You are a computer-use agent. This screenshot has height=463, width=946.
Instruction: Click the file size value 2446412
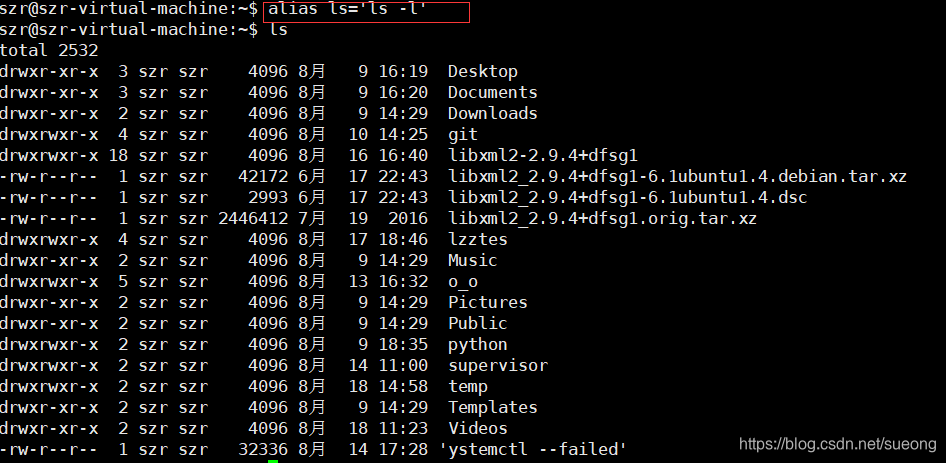coord(253,219)
